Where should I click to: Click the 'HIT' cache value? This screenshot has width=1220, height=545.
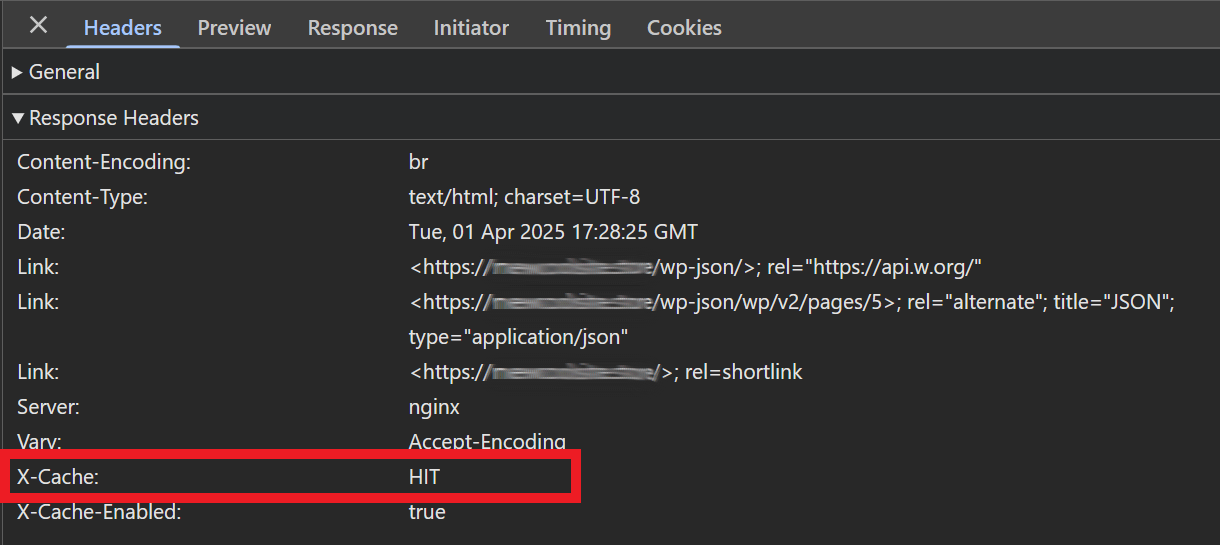pos(424,477)
